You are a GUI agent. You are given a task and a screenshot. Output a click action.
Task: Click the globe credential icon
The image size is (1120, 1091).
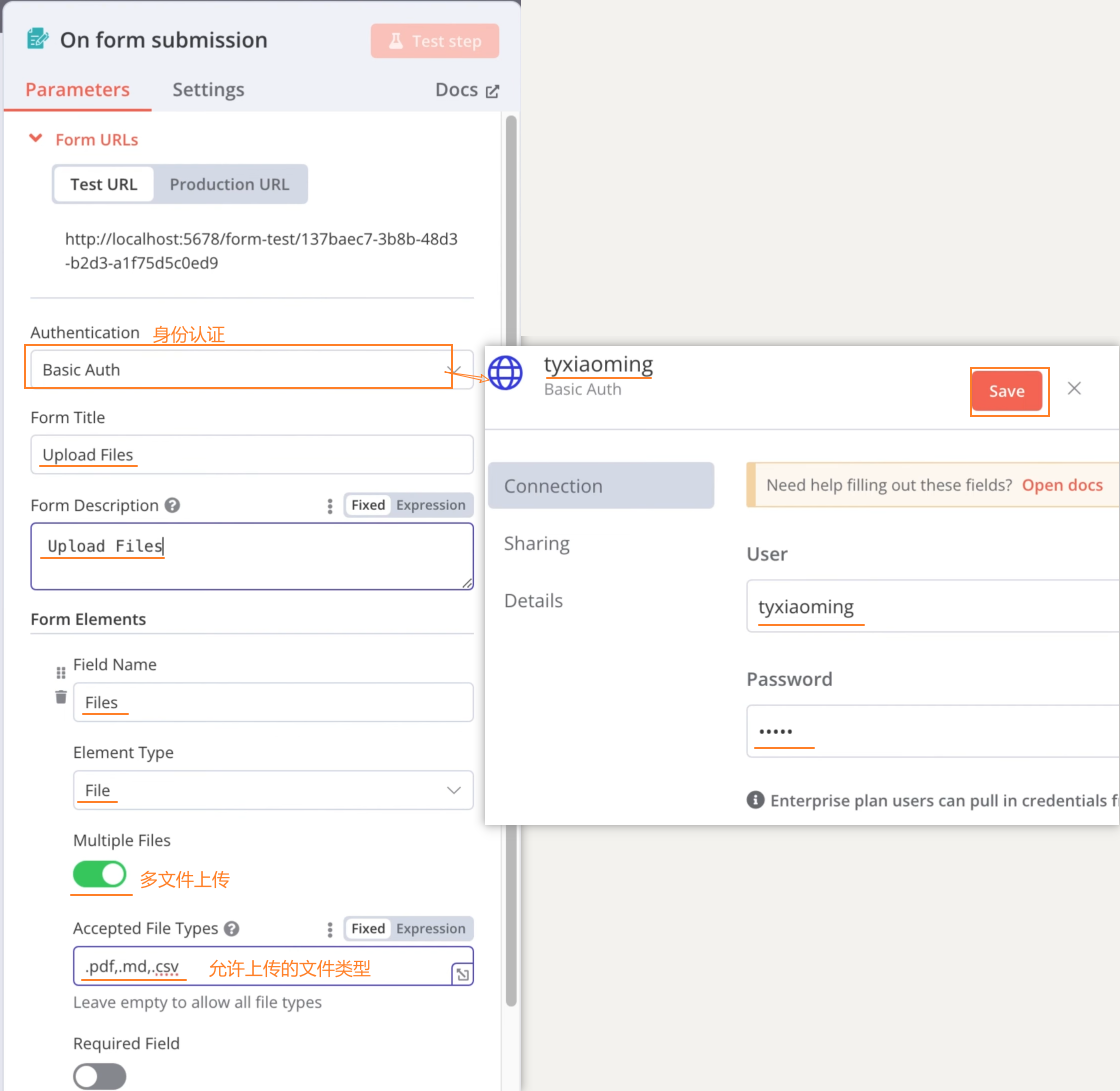point(505,373)
